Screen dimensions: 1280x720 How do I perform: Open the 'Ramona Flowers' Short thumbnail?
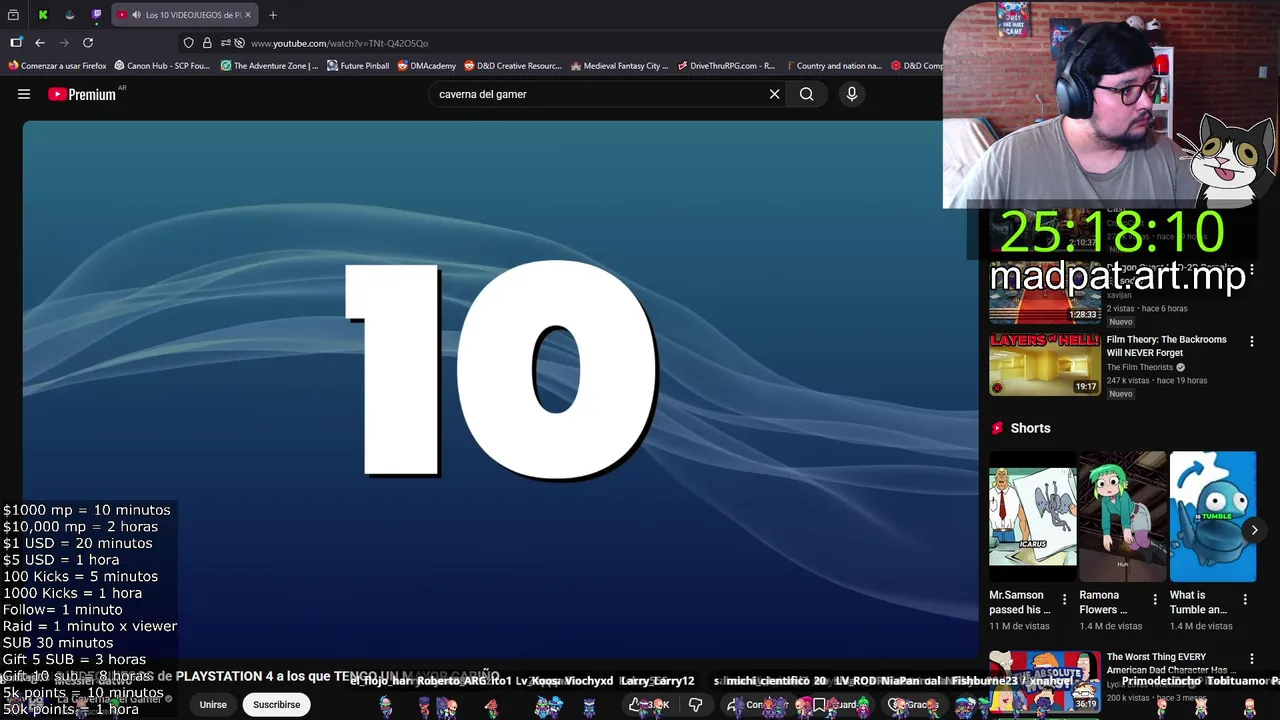point(1123,516)
